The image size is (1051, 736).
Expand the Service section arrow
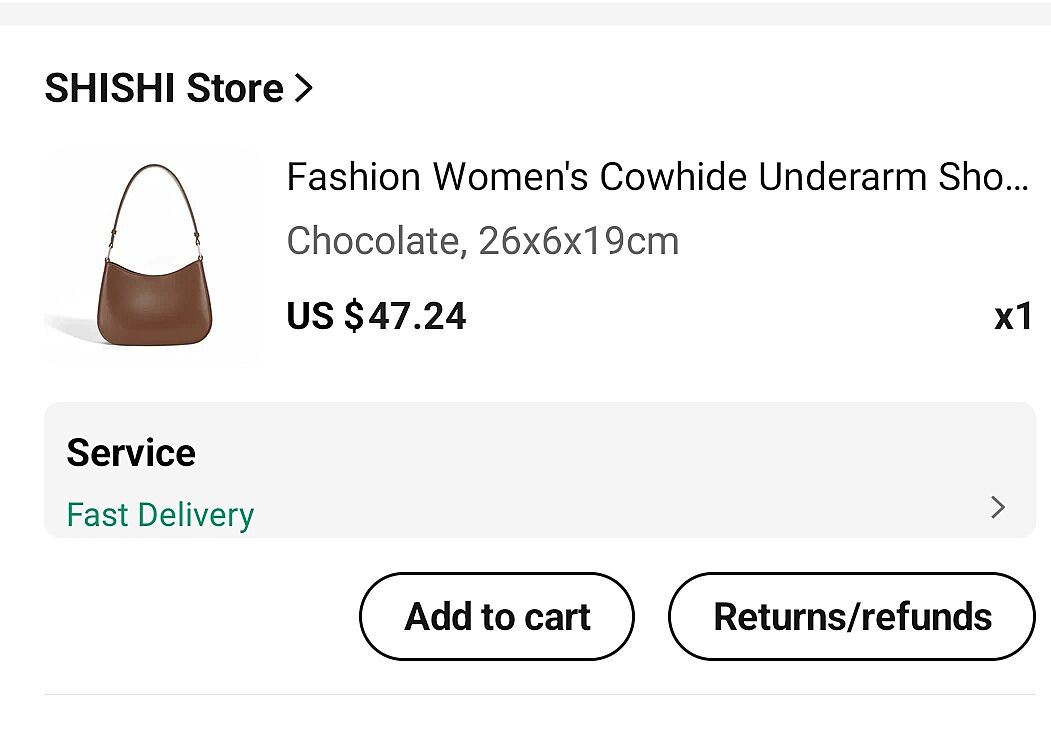click(997, 508)
